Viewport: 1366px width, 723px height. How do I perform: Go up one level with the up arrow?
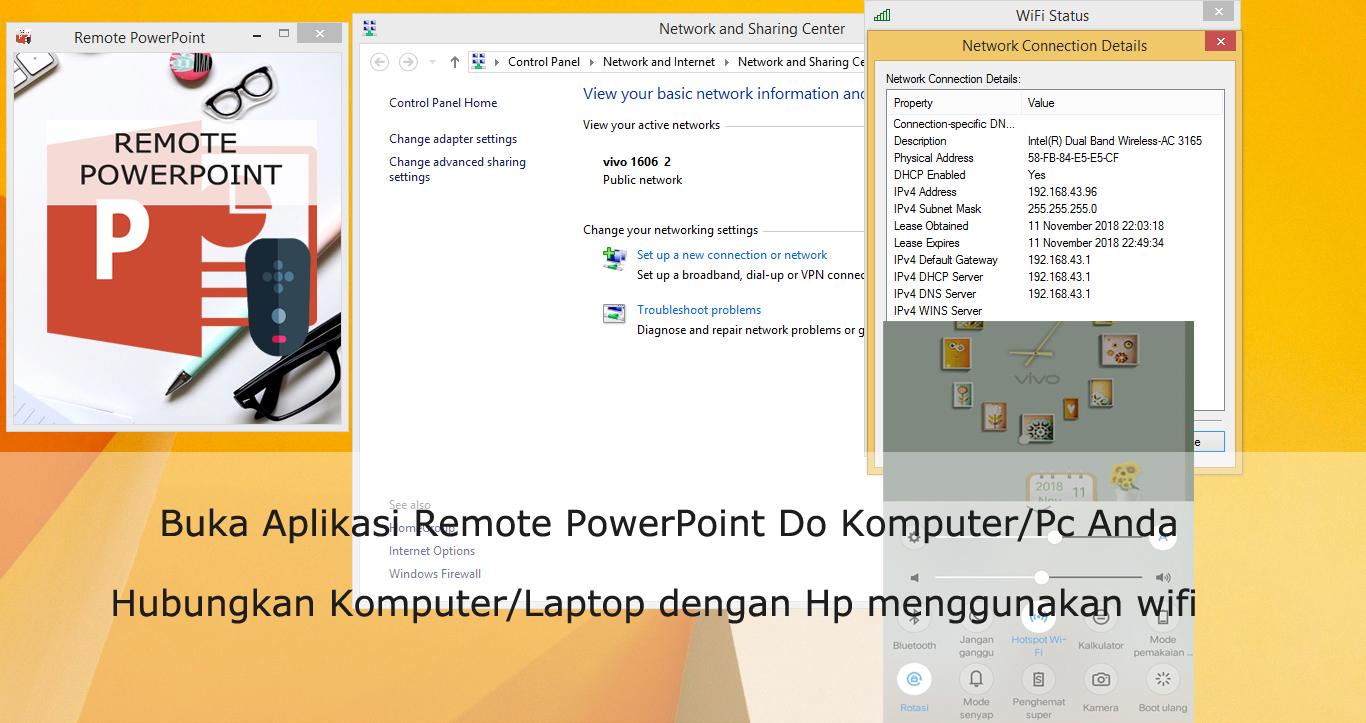454,62
